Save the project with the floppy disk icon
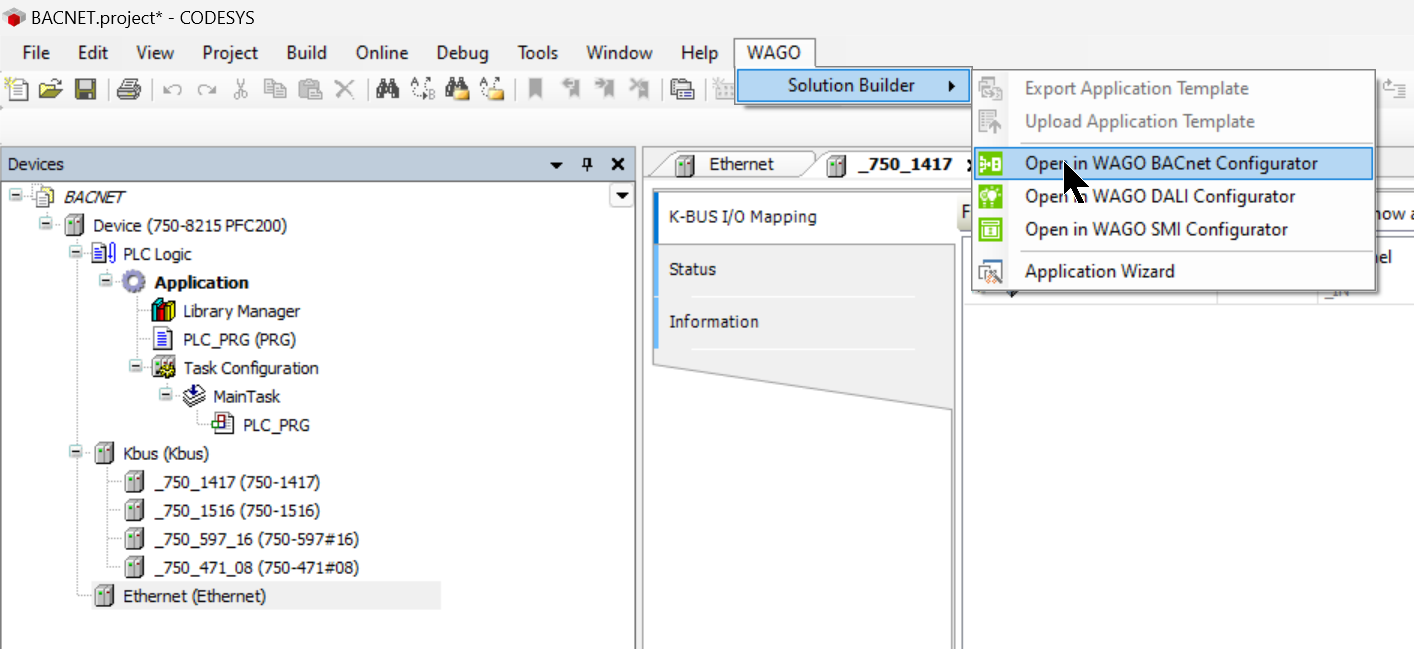1414x649 pixels. (85, 89)
